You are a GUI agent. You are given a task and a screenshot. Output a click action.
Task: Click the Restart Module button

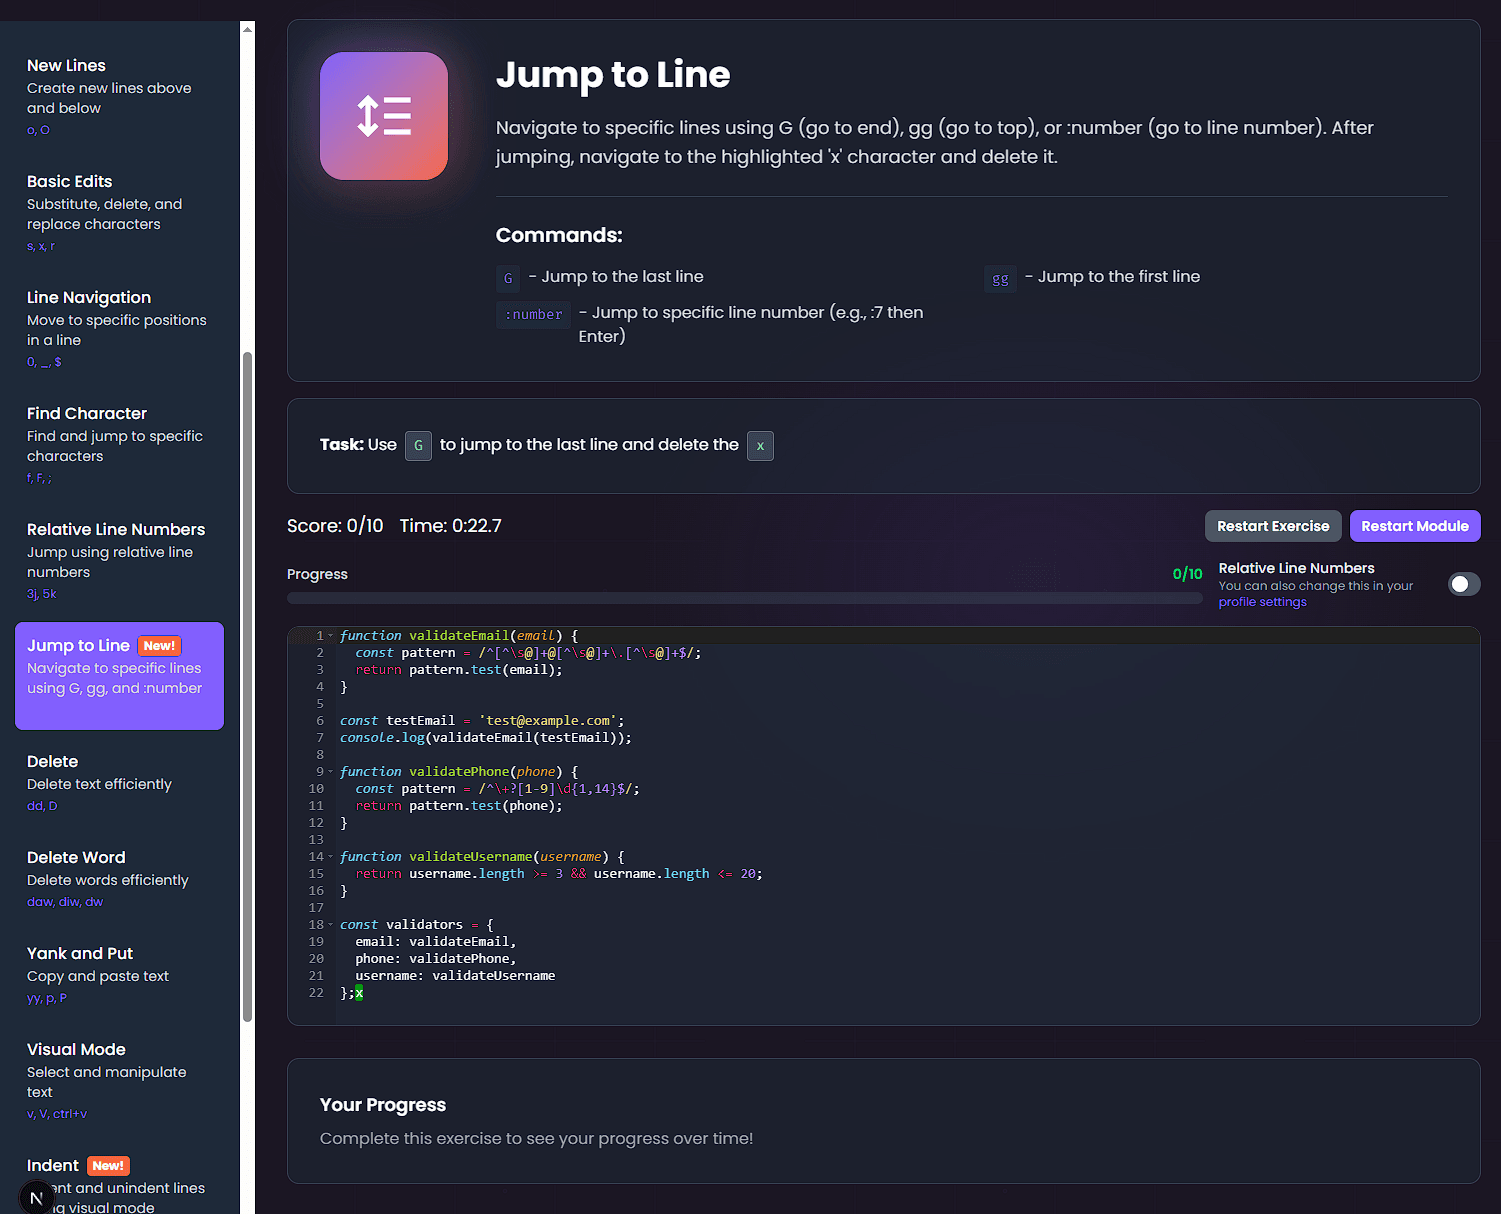[x=1415, y=525]
